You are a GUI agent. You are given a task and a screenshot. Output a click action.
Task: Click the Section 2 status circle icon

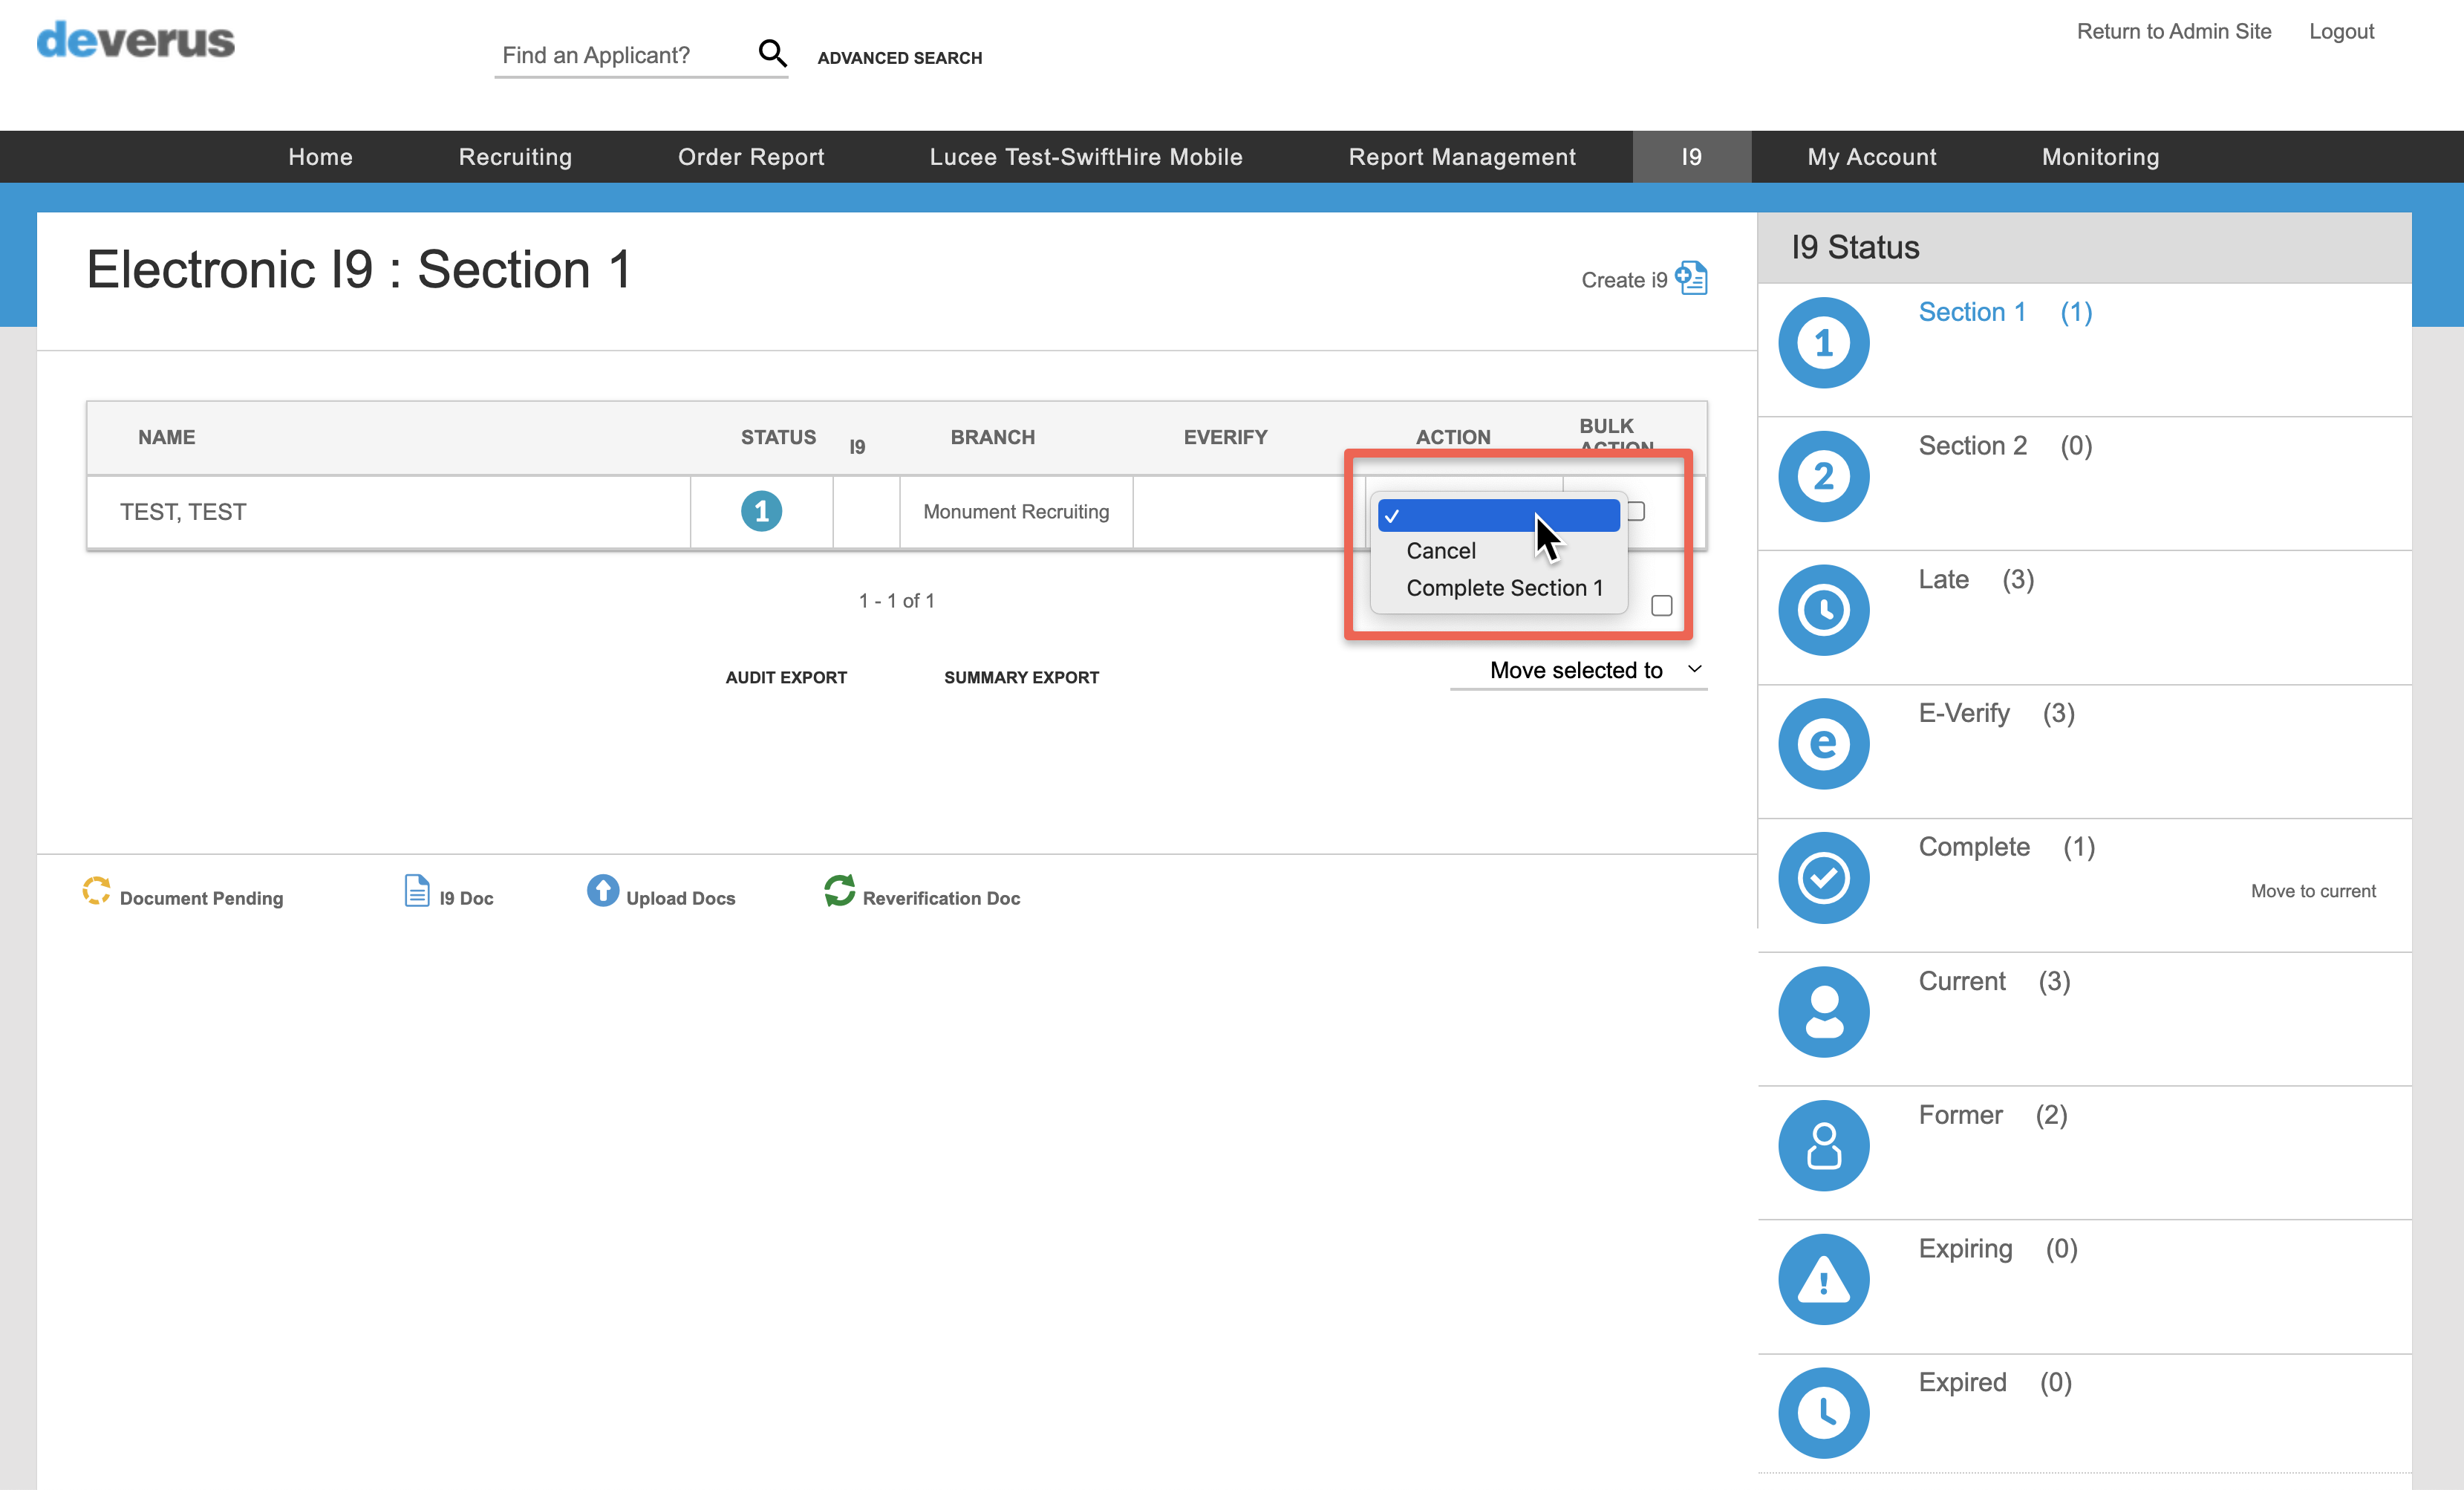1823,477
